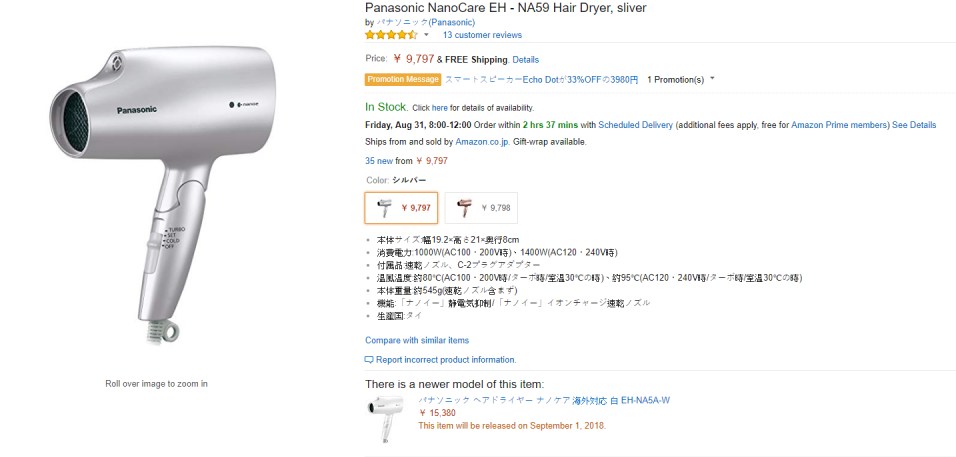This screenshot has height=457, width=956.
Task: Open the rating breakdown arrow beside stars
Action: (427, 35)
